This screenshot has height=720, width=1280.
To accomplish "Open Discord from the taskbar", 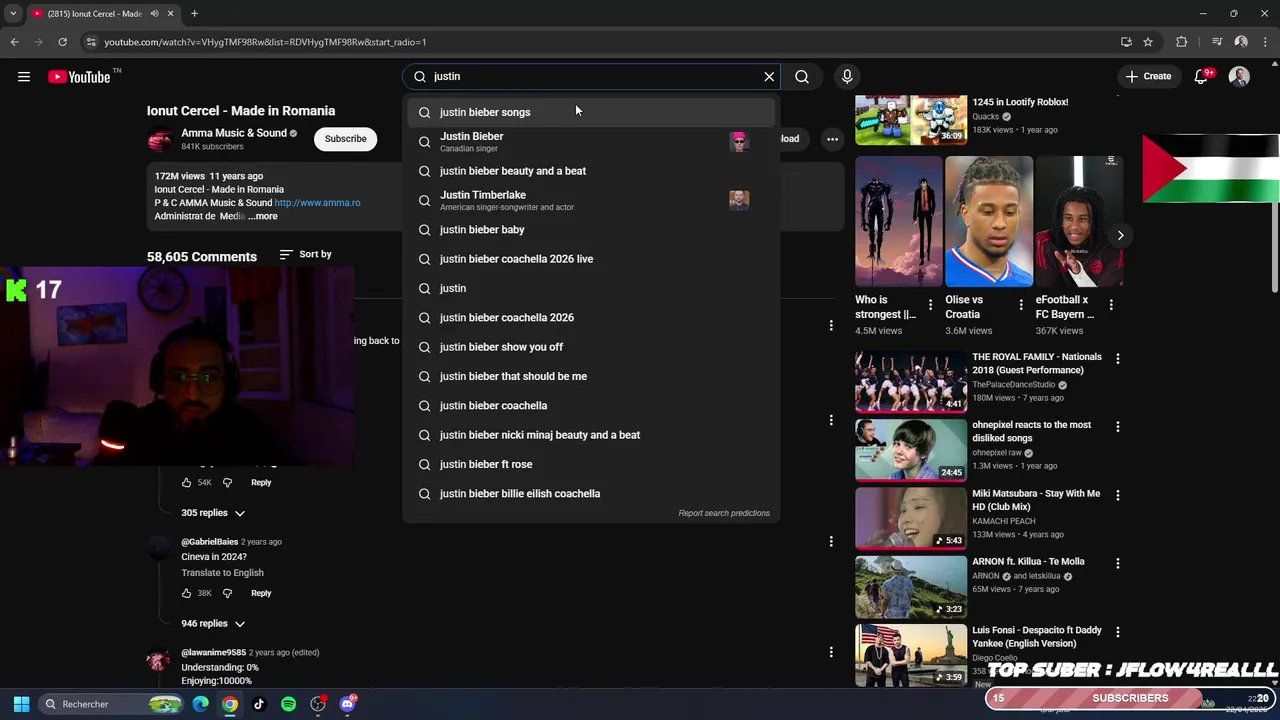I will (x=347, y=704).
